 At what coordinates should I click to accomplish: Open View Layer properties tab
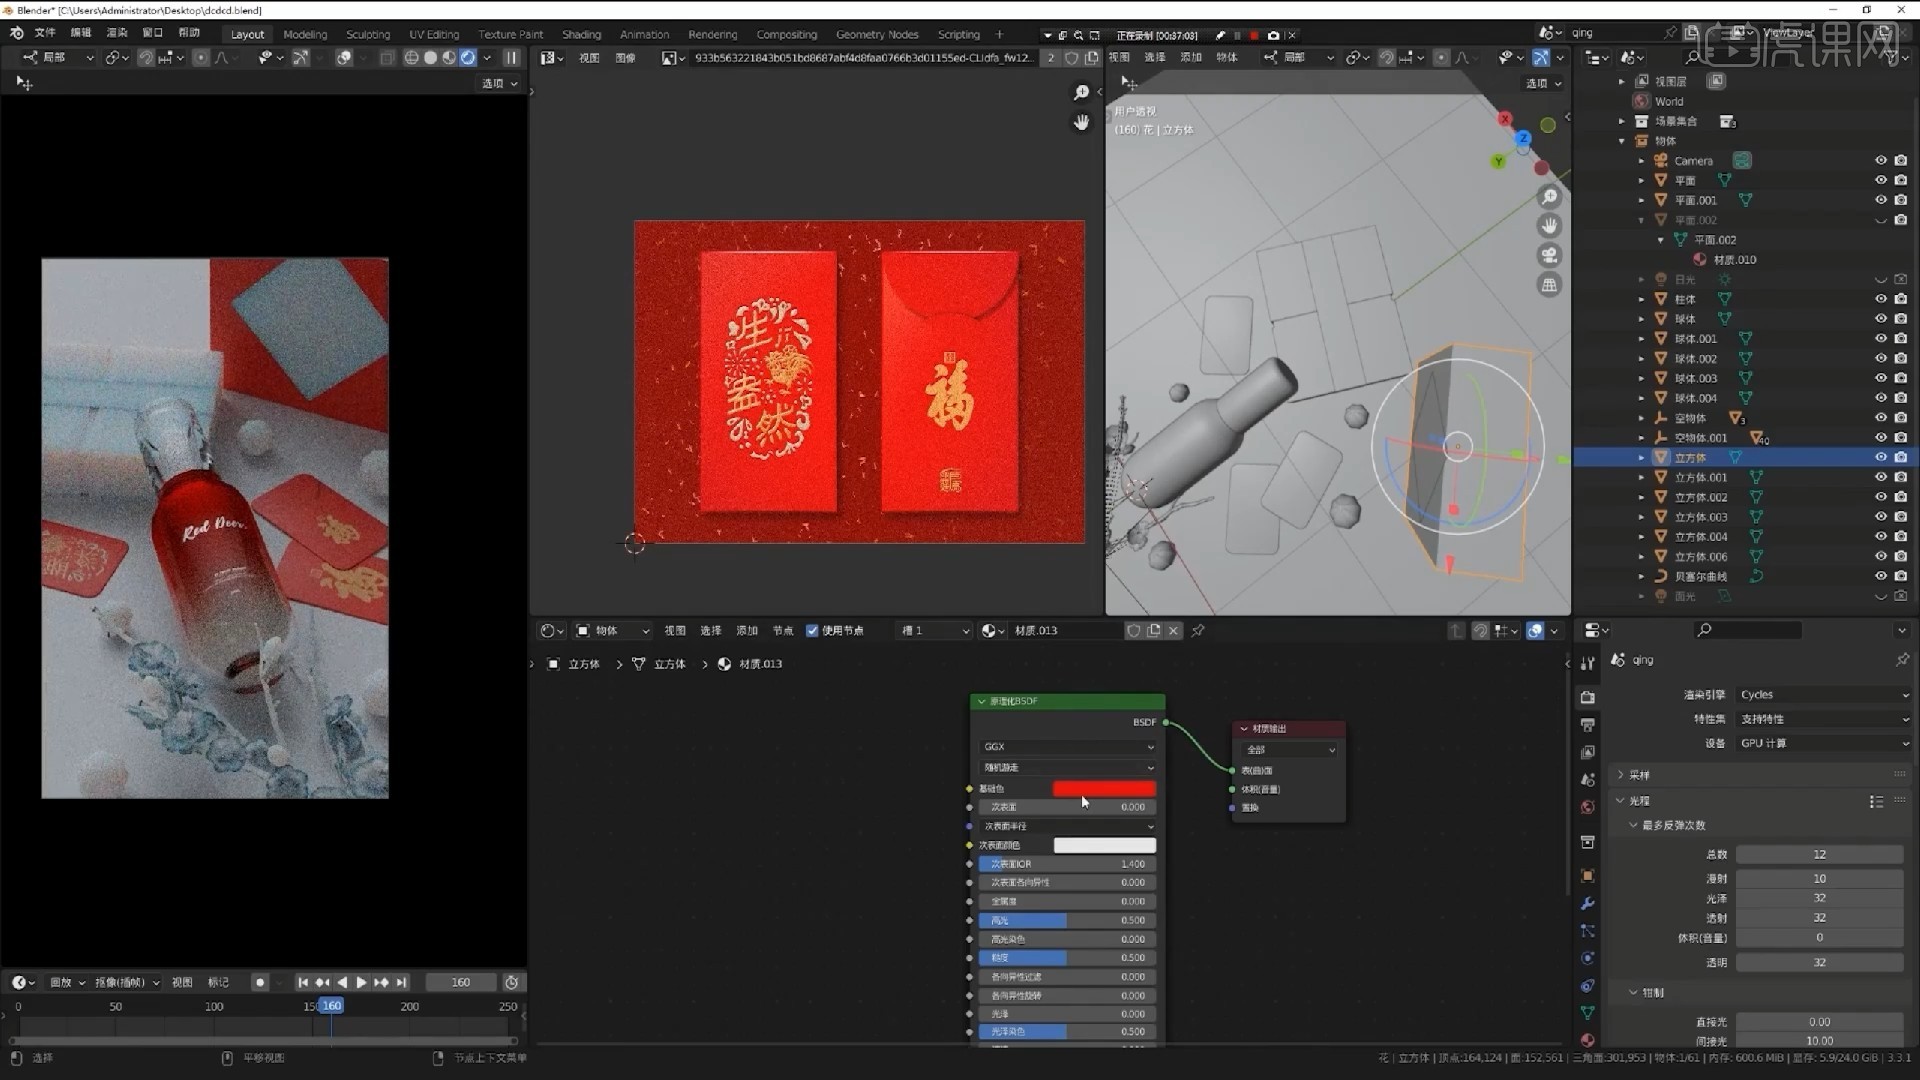[x=1588, y=752]
